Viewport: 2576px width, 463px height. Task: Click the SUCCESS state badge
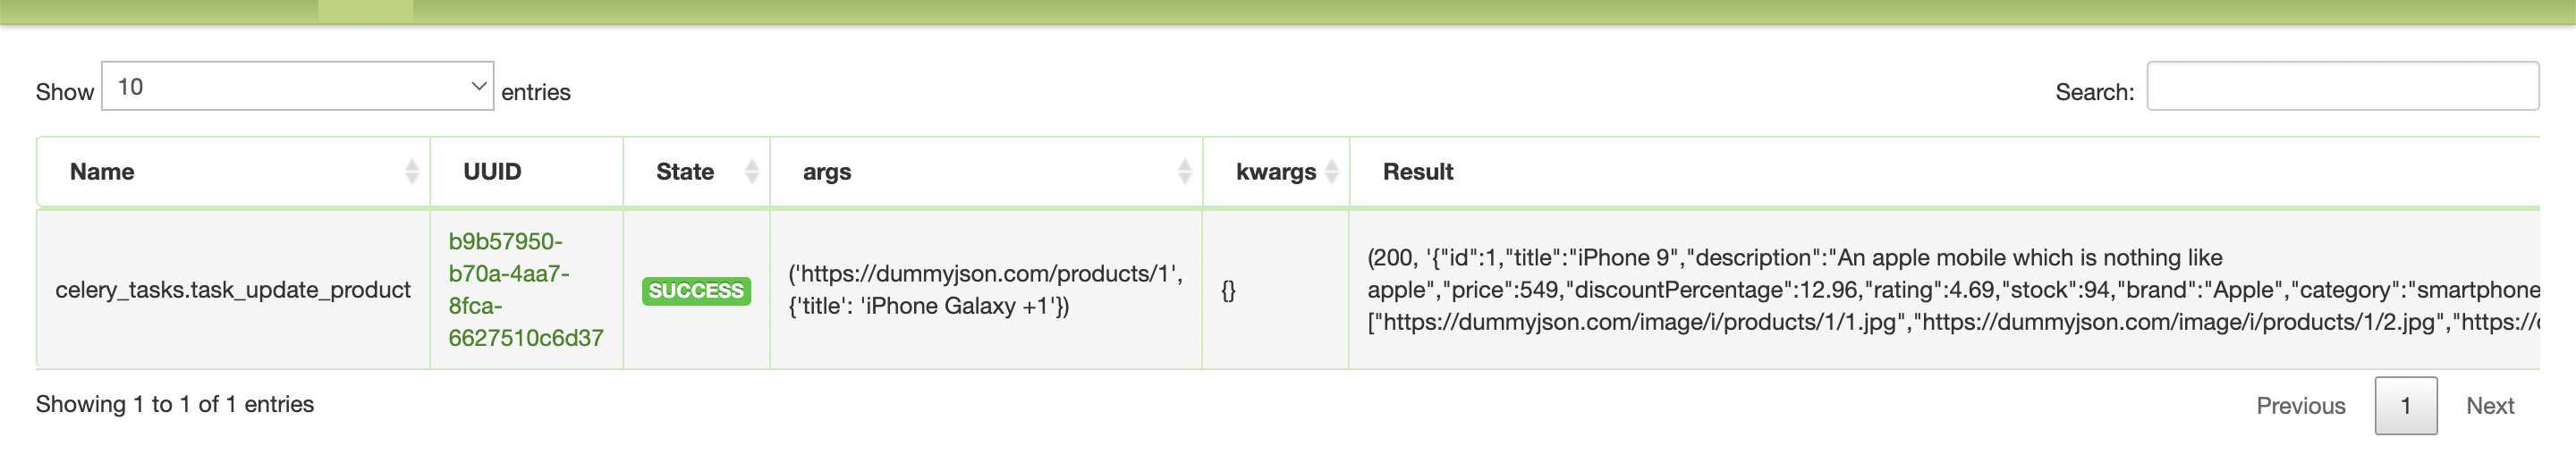coord(696,291)
